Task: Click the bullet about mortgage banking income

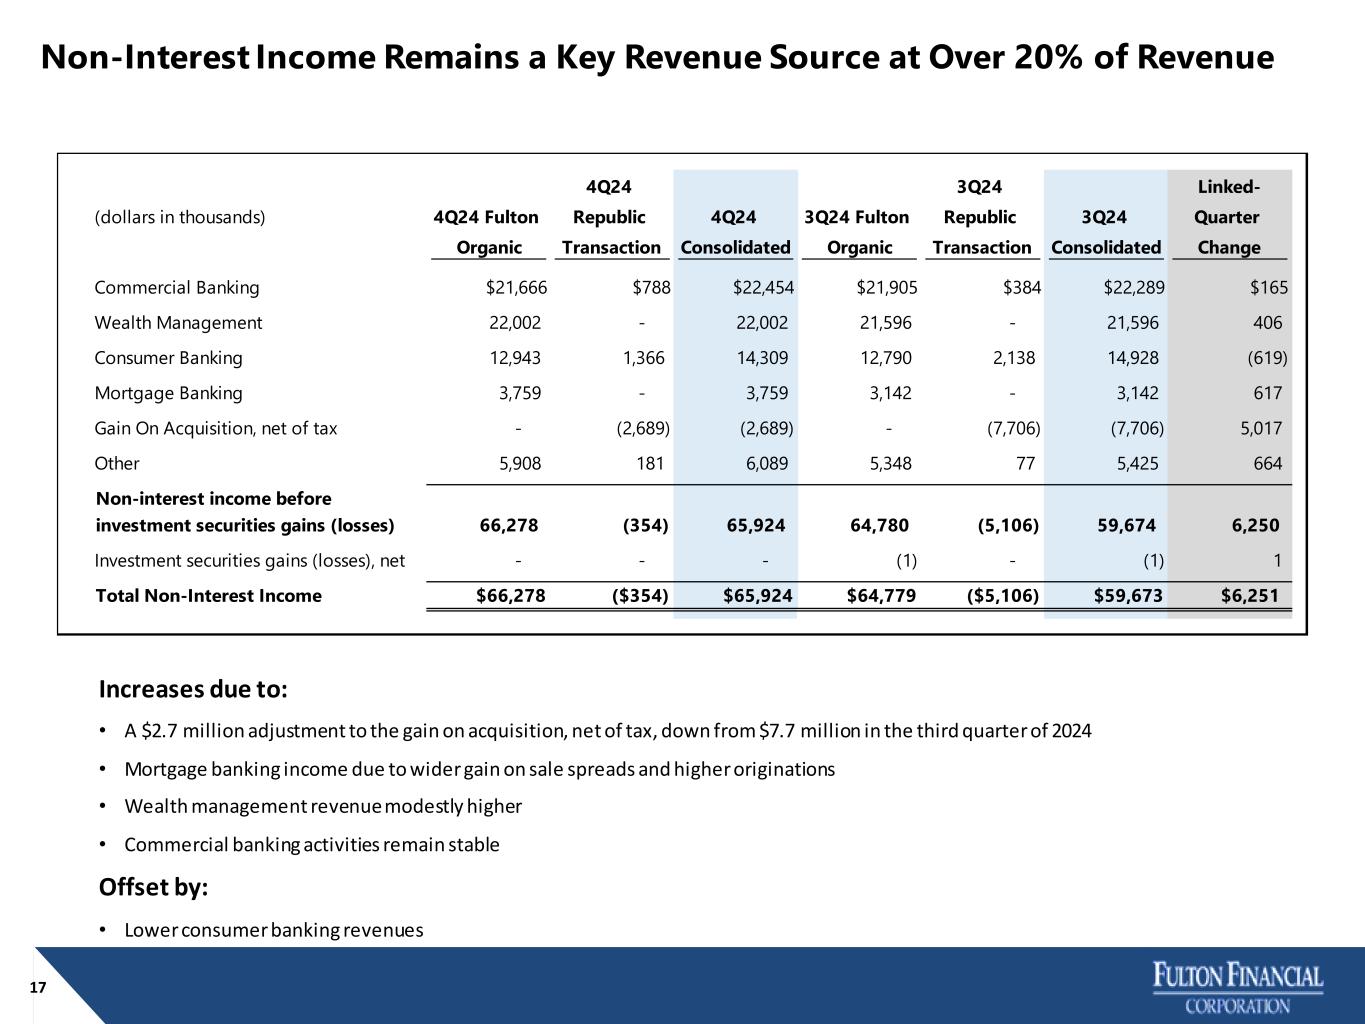Action: point(479,769)
